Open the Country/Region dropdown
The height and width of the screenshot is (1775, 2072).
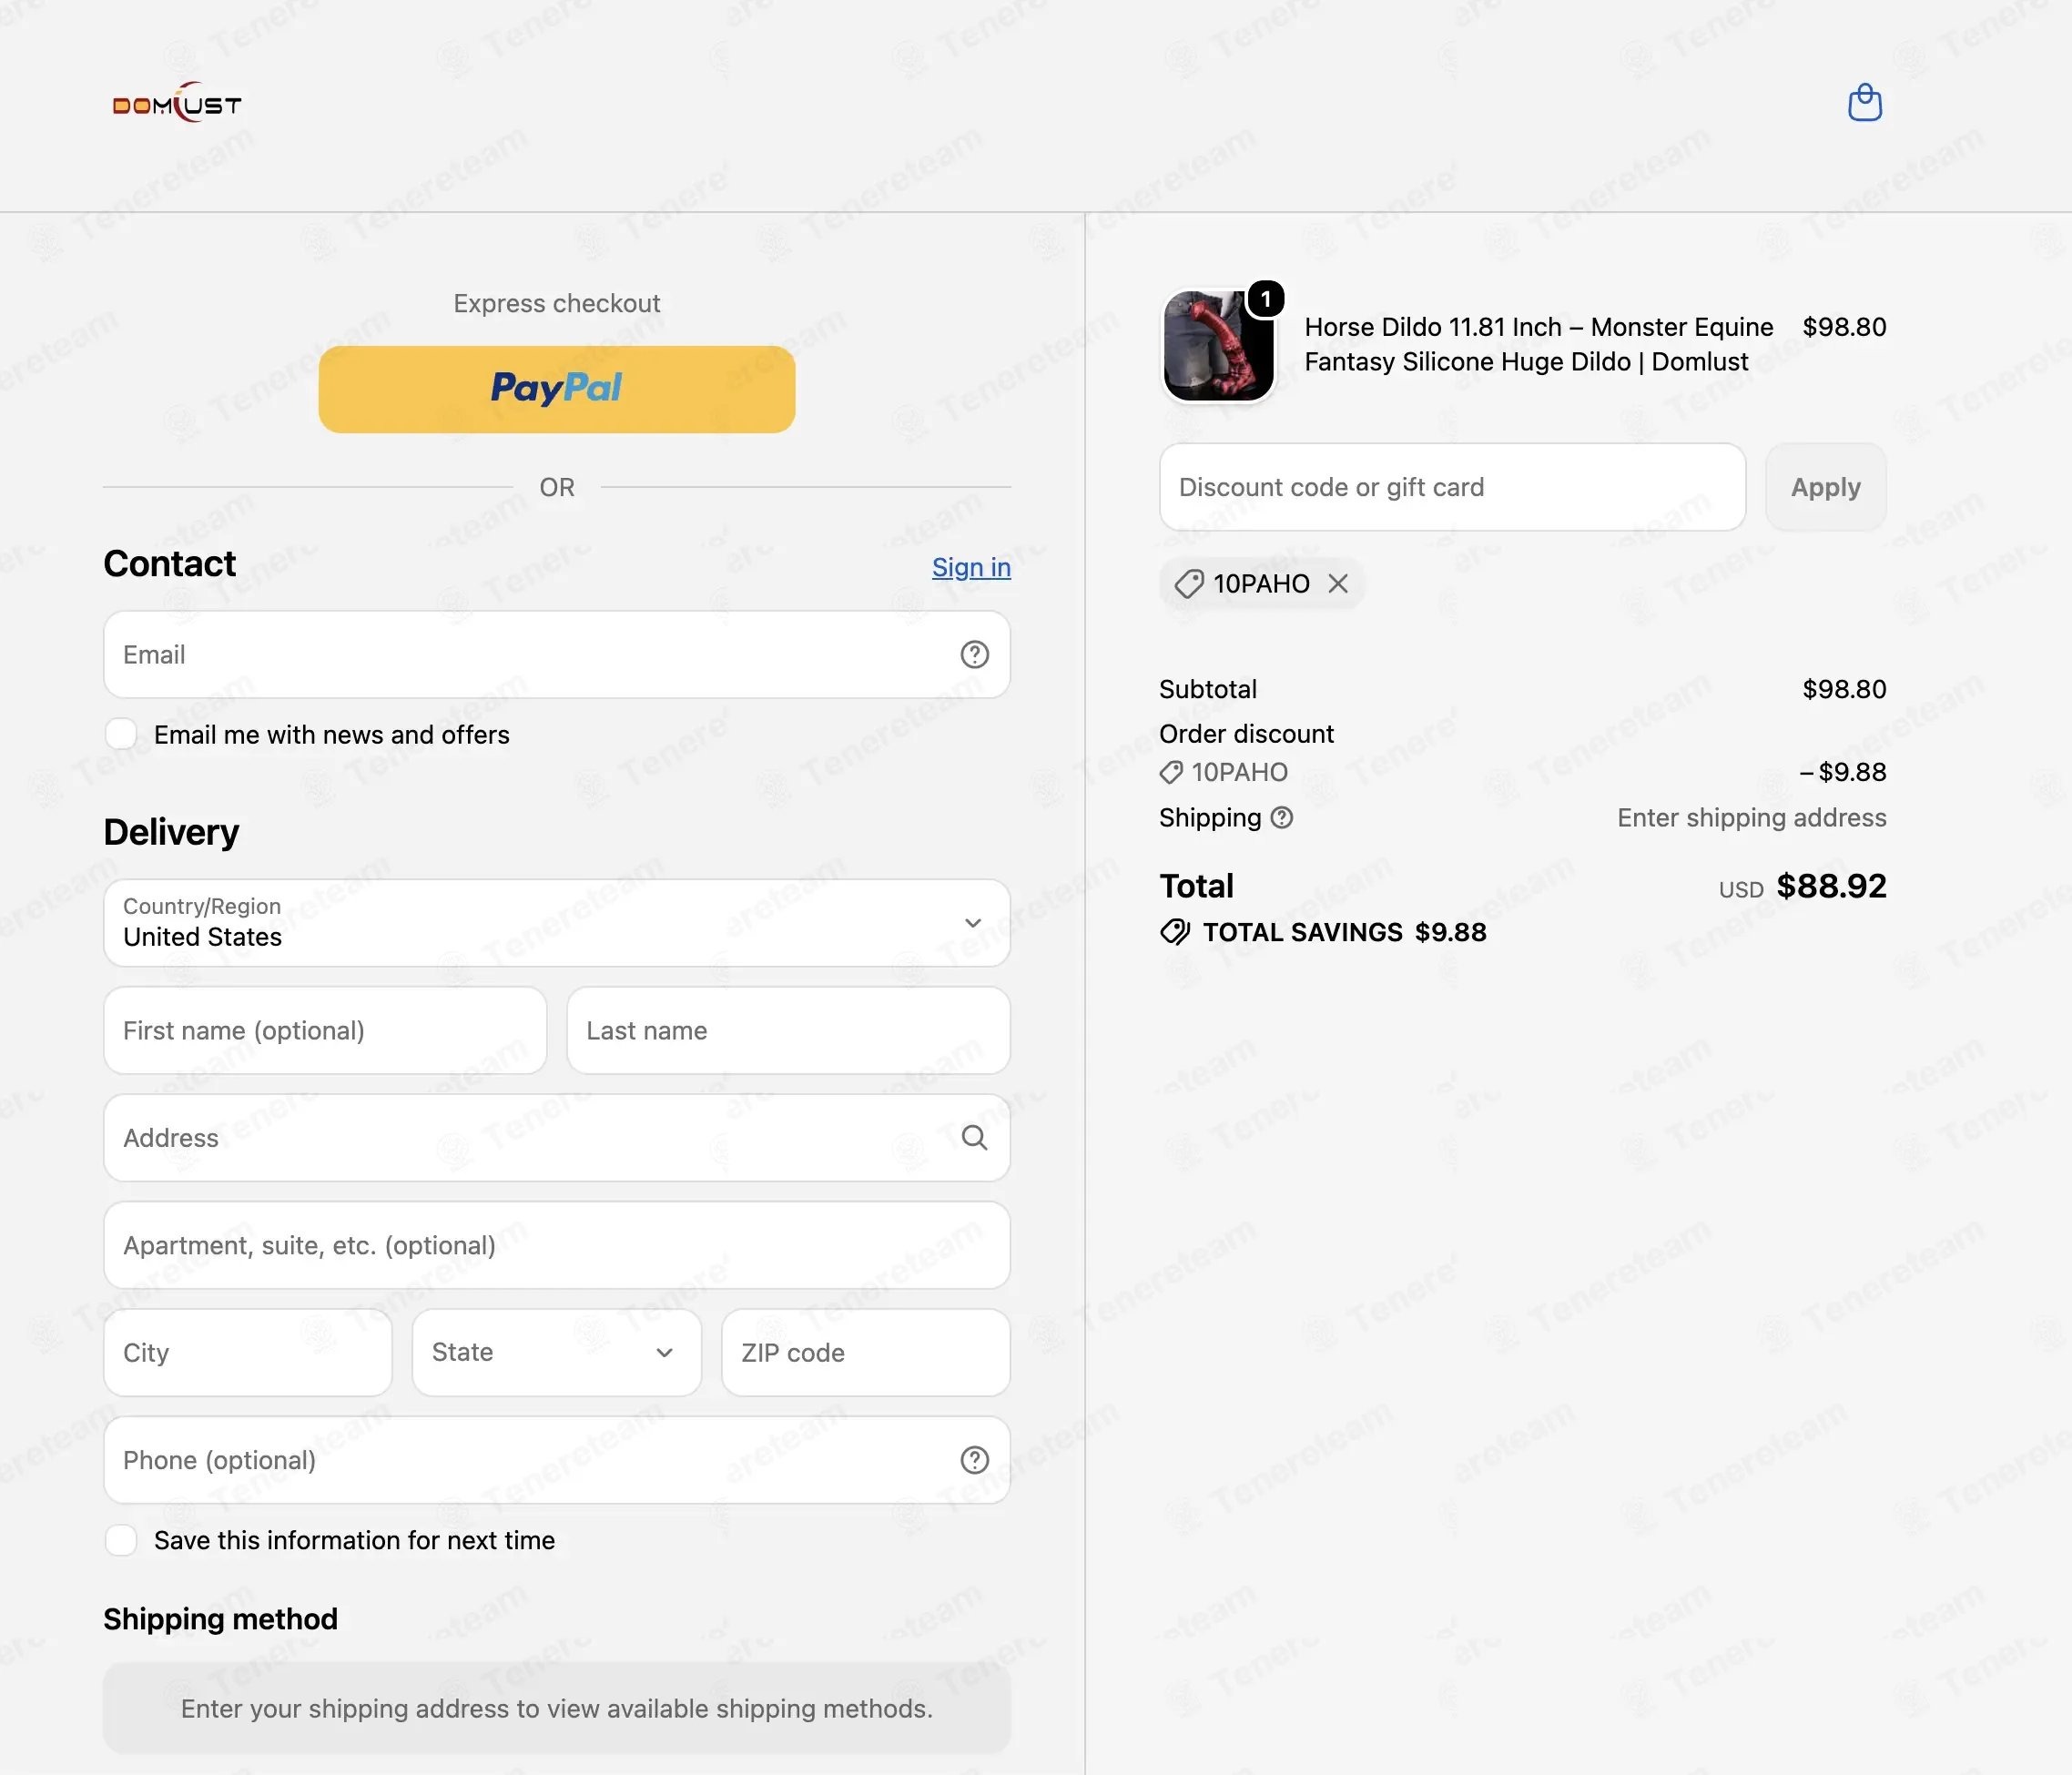click(557, 923)
